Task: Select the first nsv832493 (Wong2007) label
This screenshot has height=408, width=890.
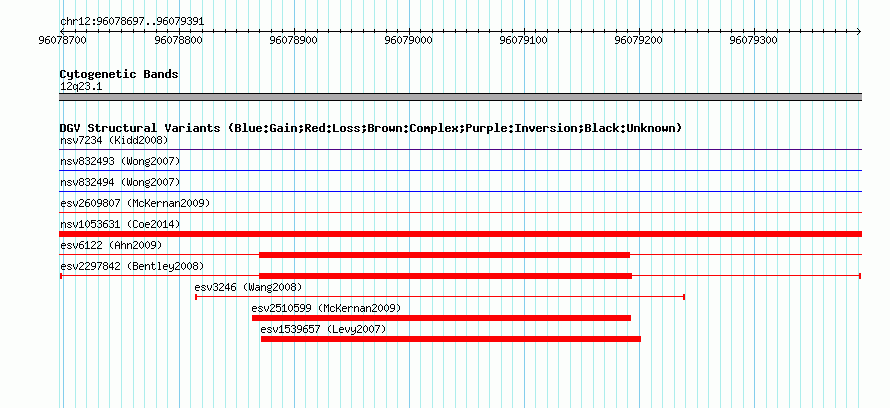Action: [x=120, y=161]
